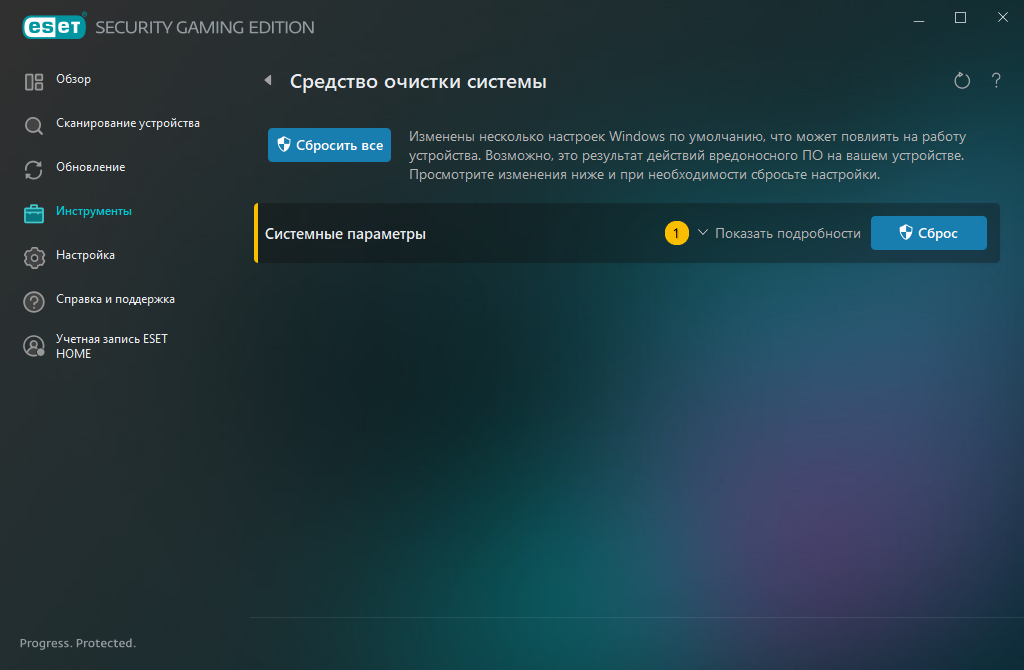The width and height of the screenshot is (1024, 670).
Task: Click the Справка и поддержка question icon
Action: pyautogui.click(x=34, y=302)
